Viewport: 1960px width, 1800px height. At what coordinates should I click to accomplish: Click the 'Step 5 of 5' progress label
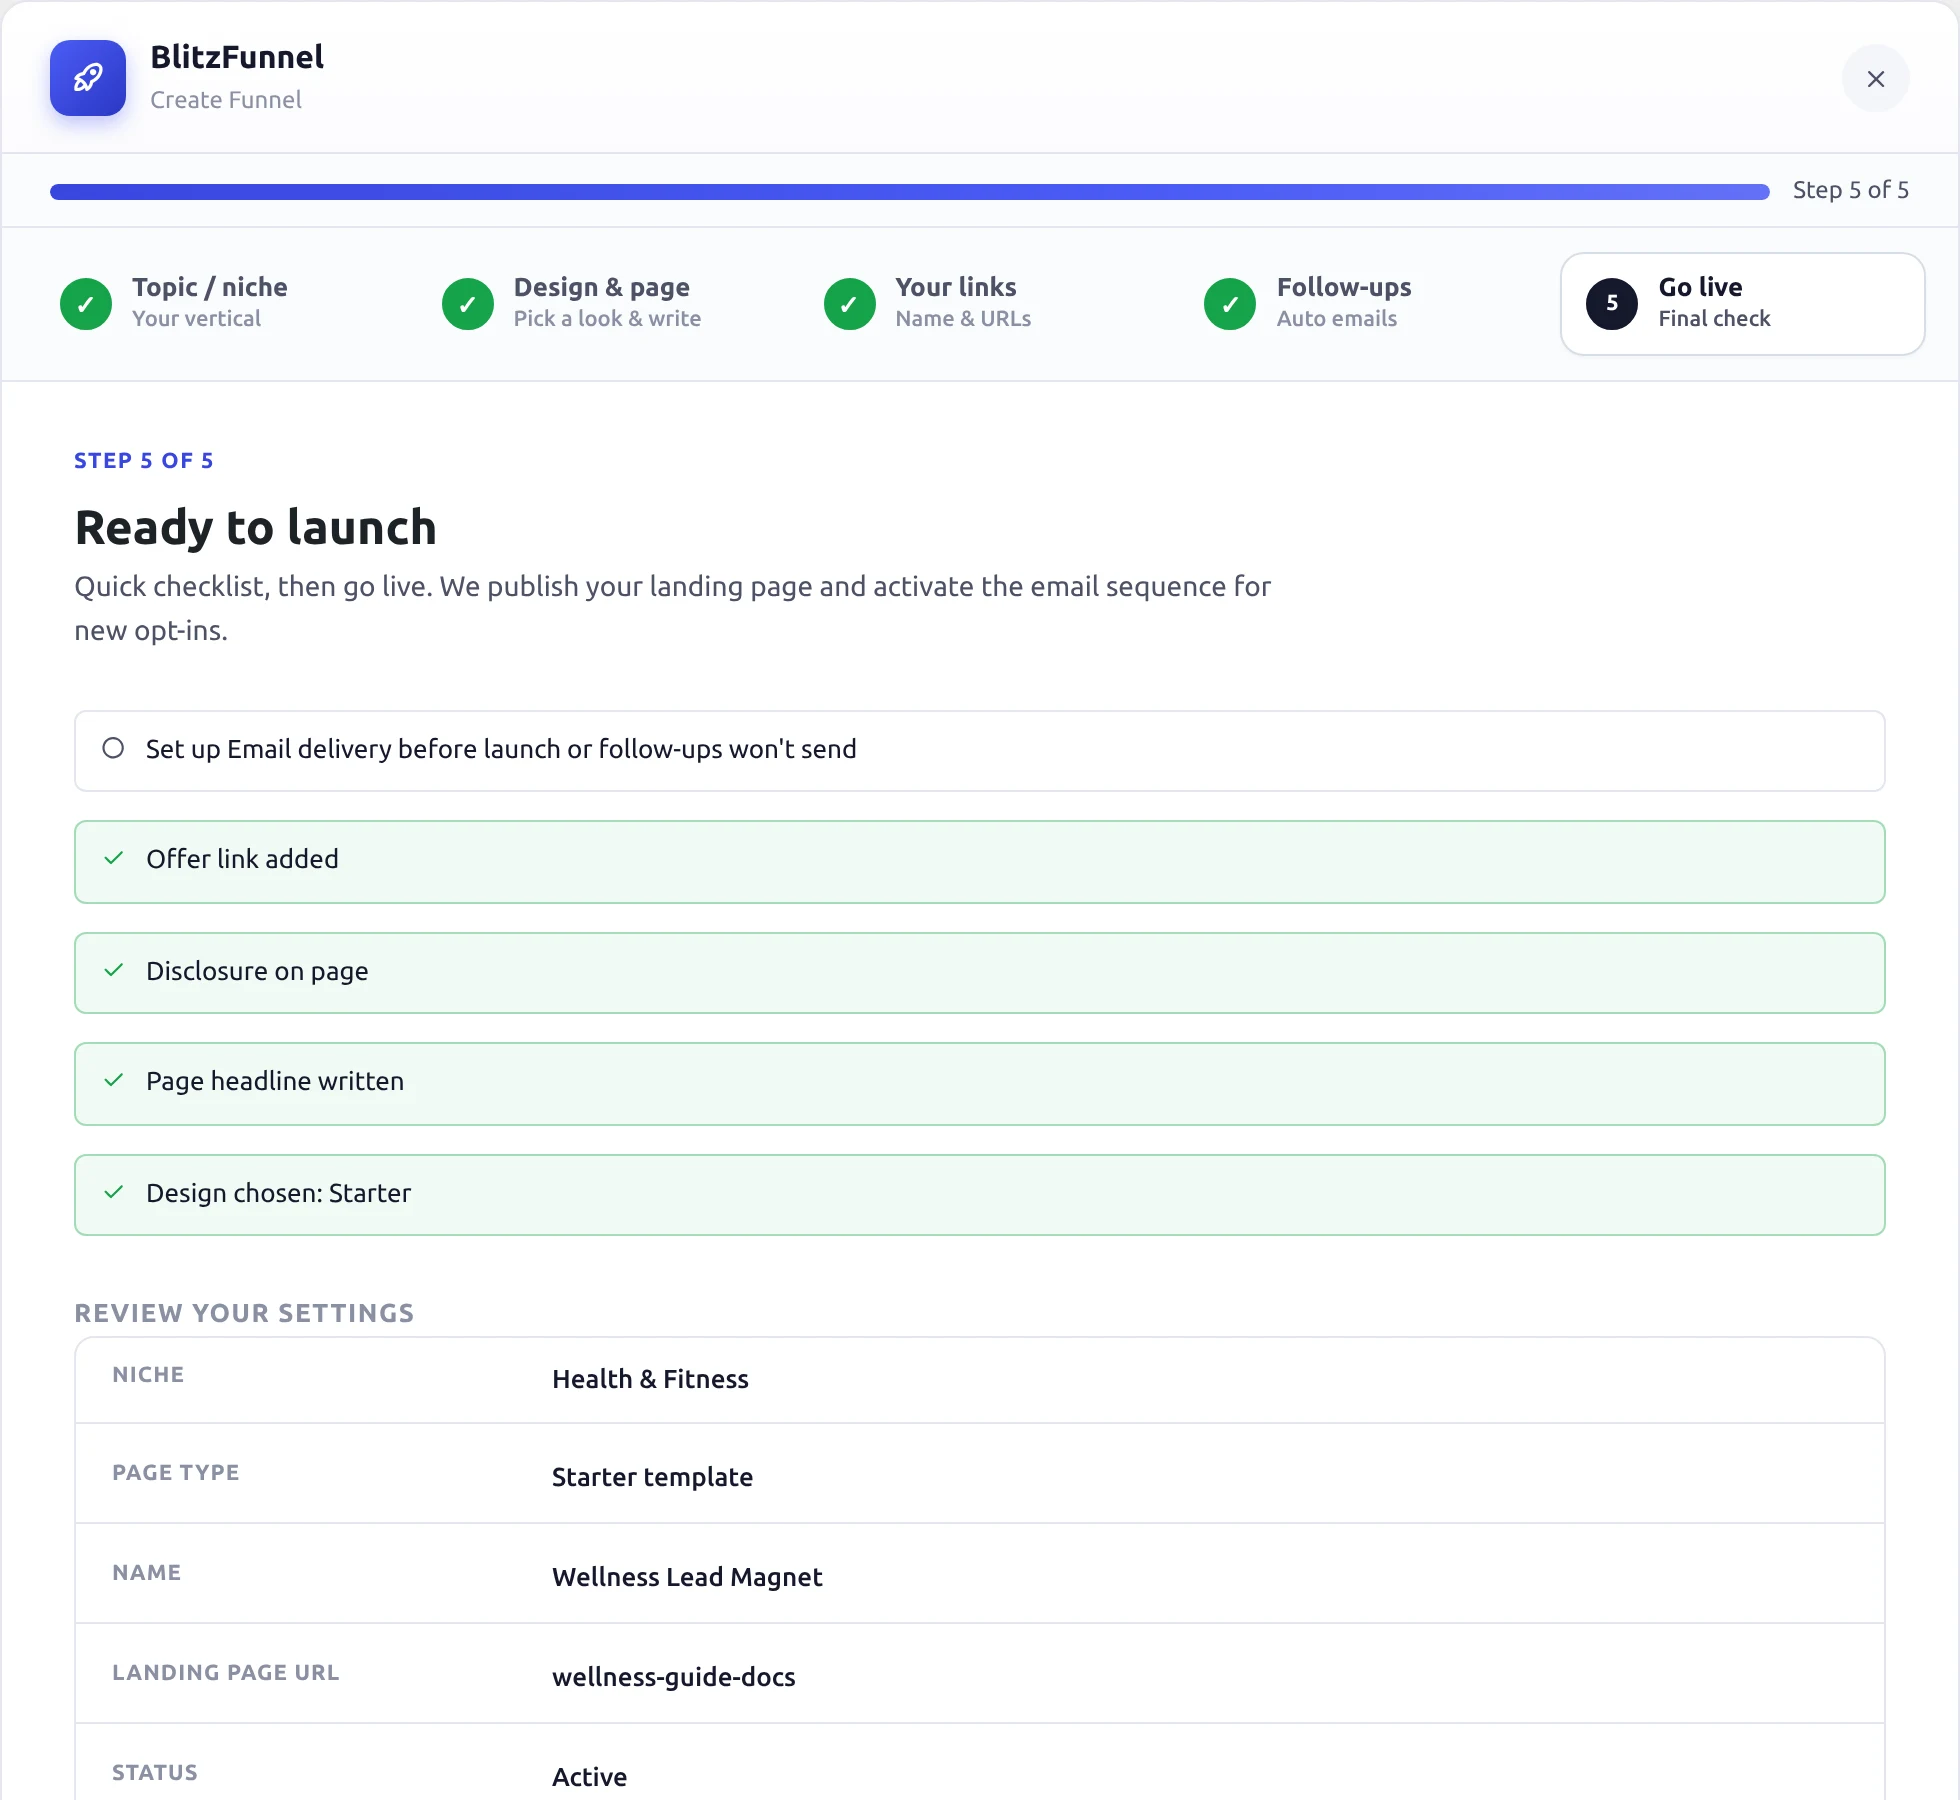click(x=1851, y=190)
